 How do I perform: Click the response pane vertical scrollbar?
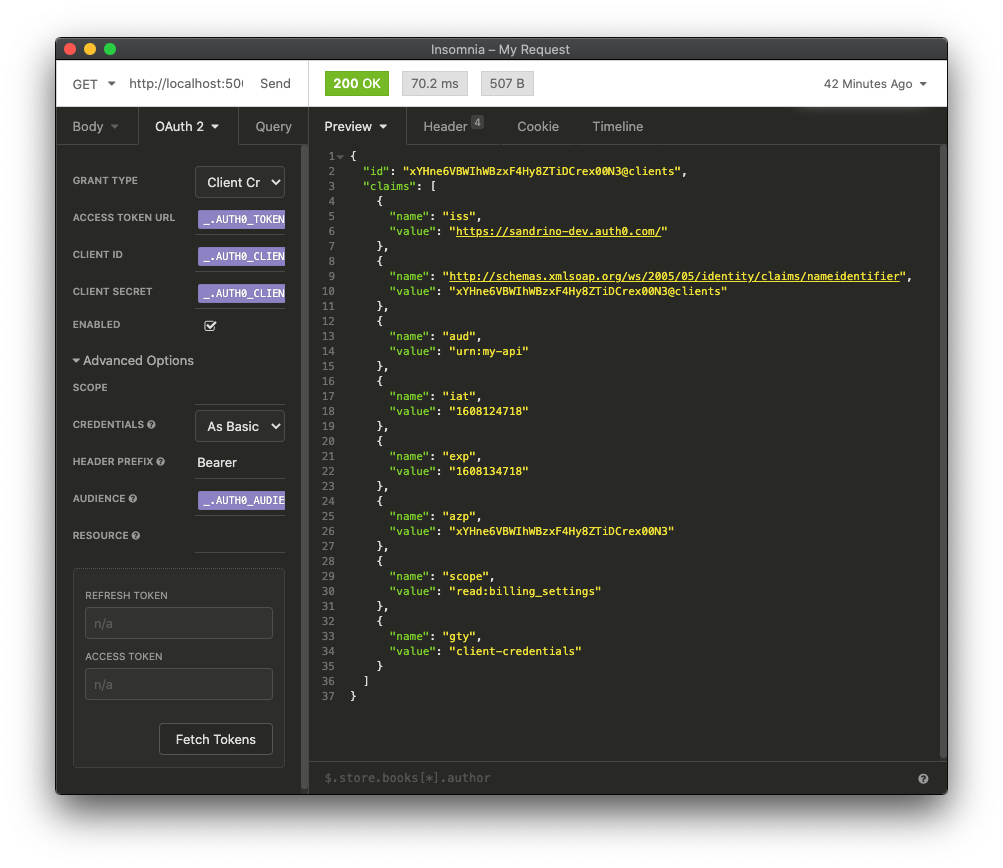[943, 452]
